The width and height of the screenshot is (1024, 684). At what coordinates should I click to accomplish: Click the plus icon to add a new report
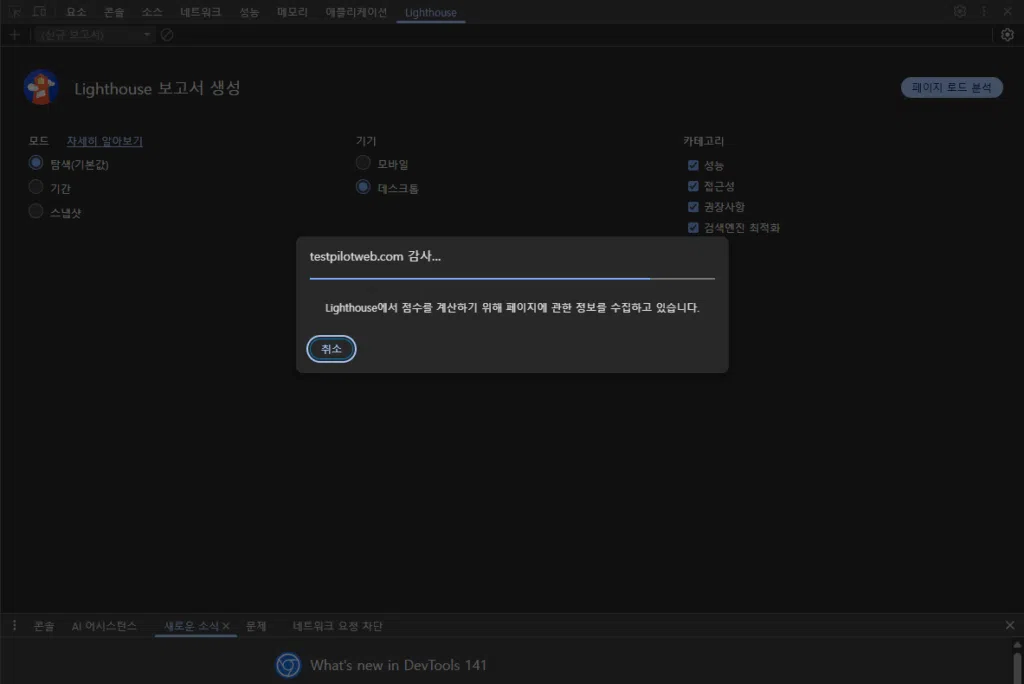(14, 34)
